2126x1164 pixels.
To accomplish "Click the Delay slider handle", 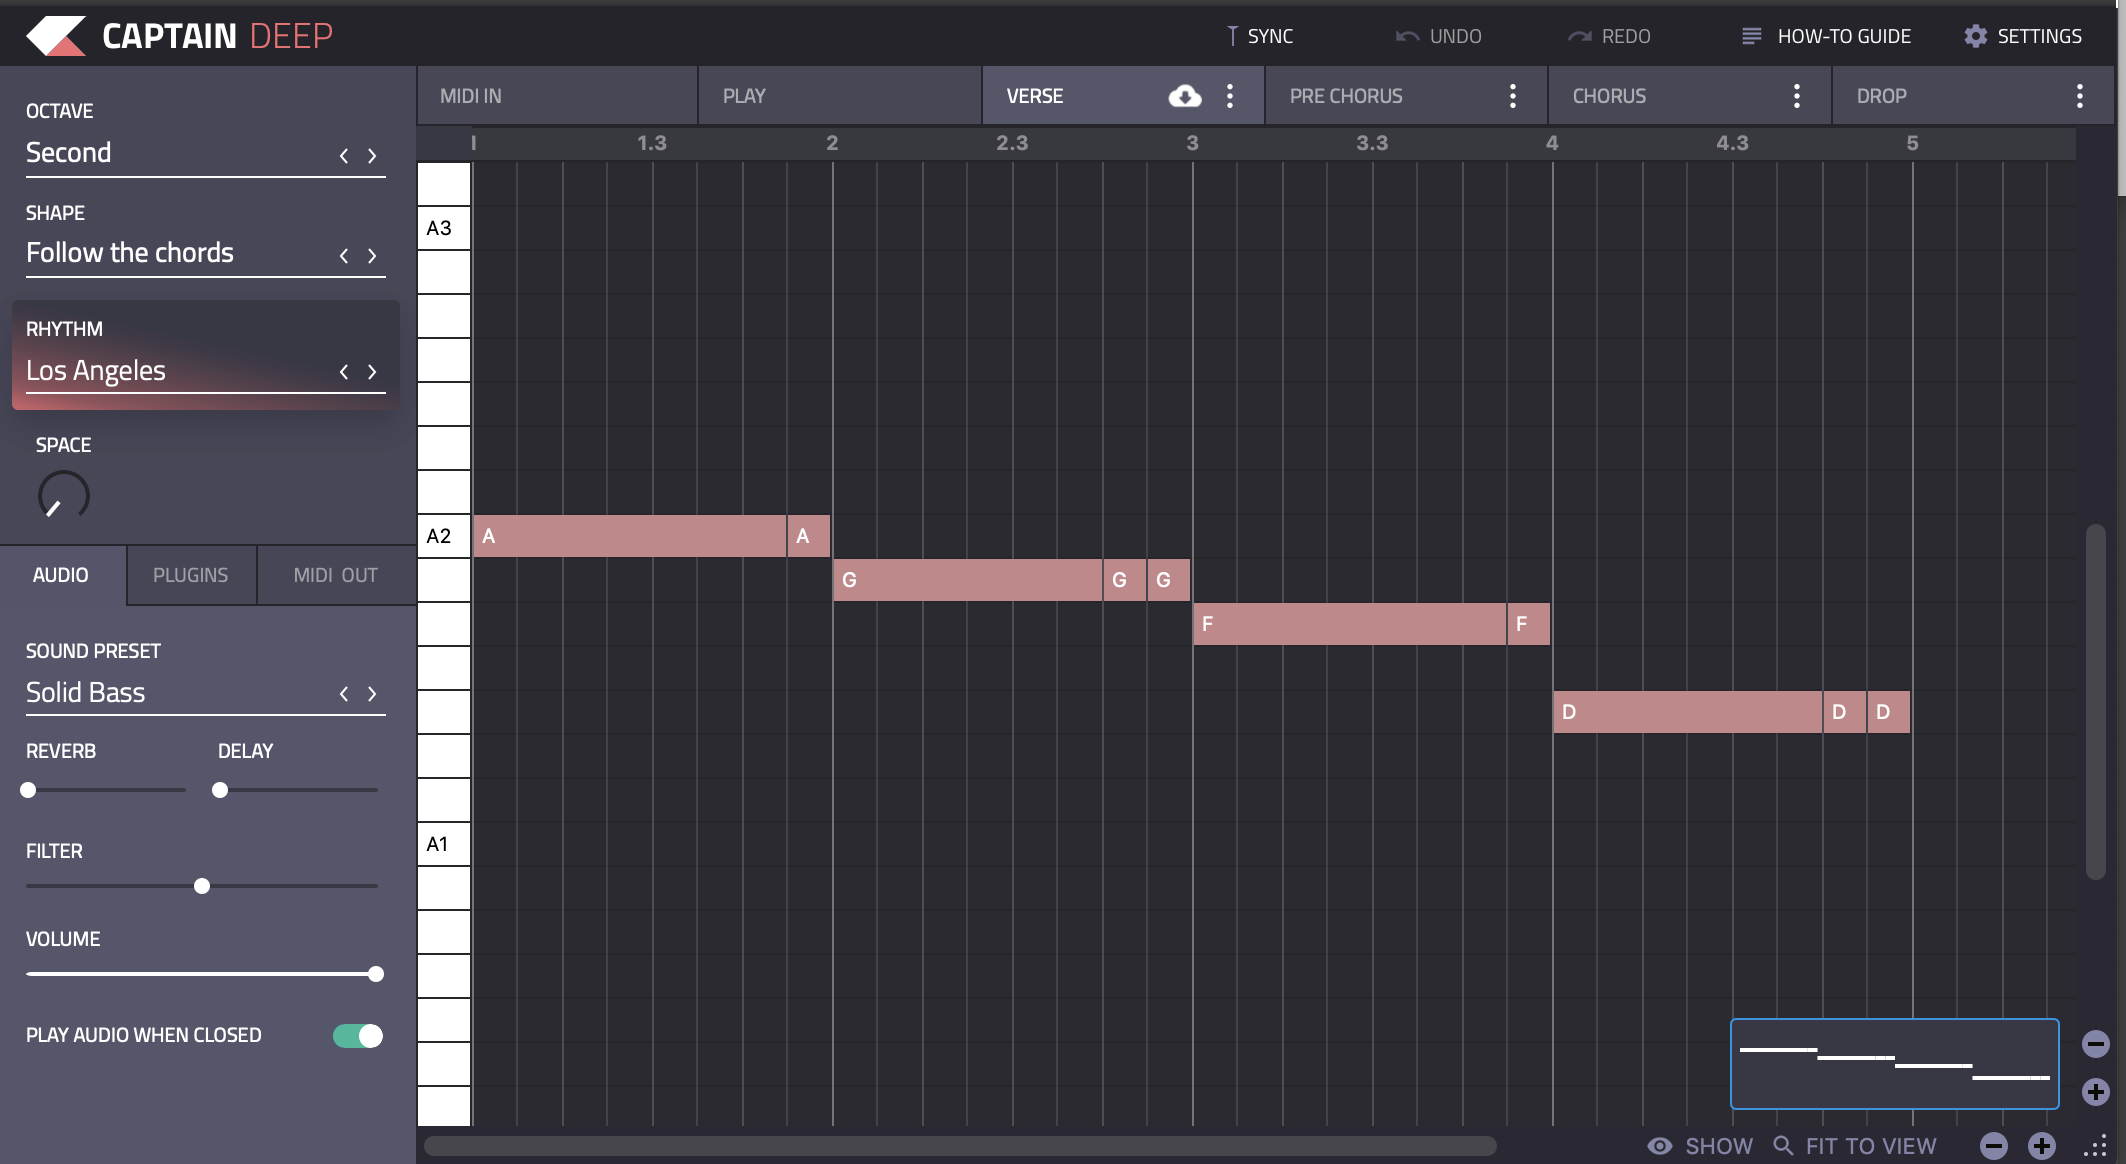I will (x=220, y=790).
